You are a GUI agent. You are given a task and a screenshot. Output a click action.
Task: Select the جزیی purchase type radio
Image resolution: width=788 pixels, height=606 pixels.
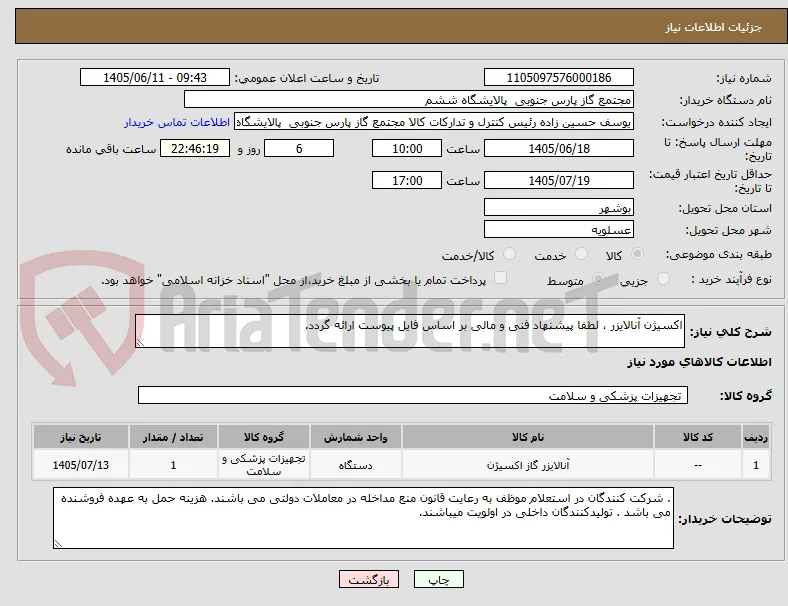click(663, 279)
